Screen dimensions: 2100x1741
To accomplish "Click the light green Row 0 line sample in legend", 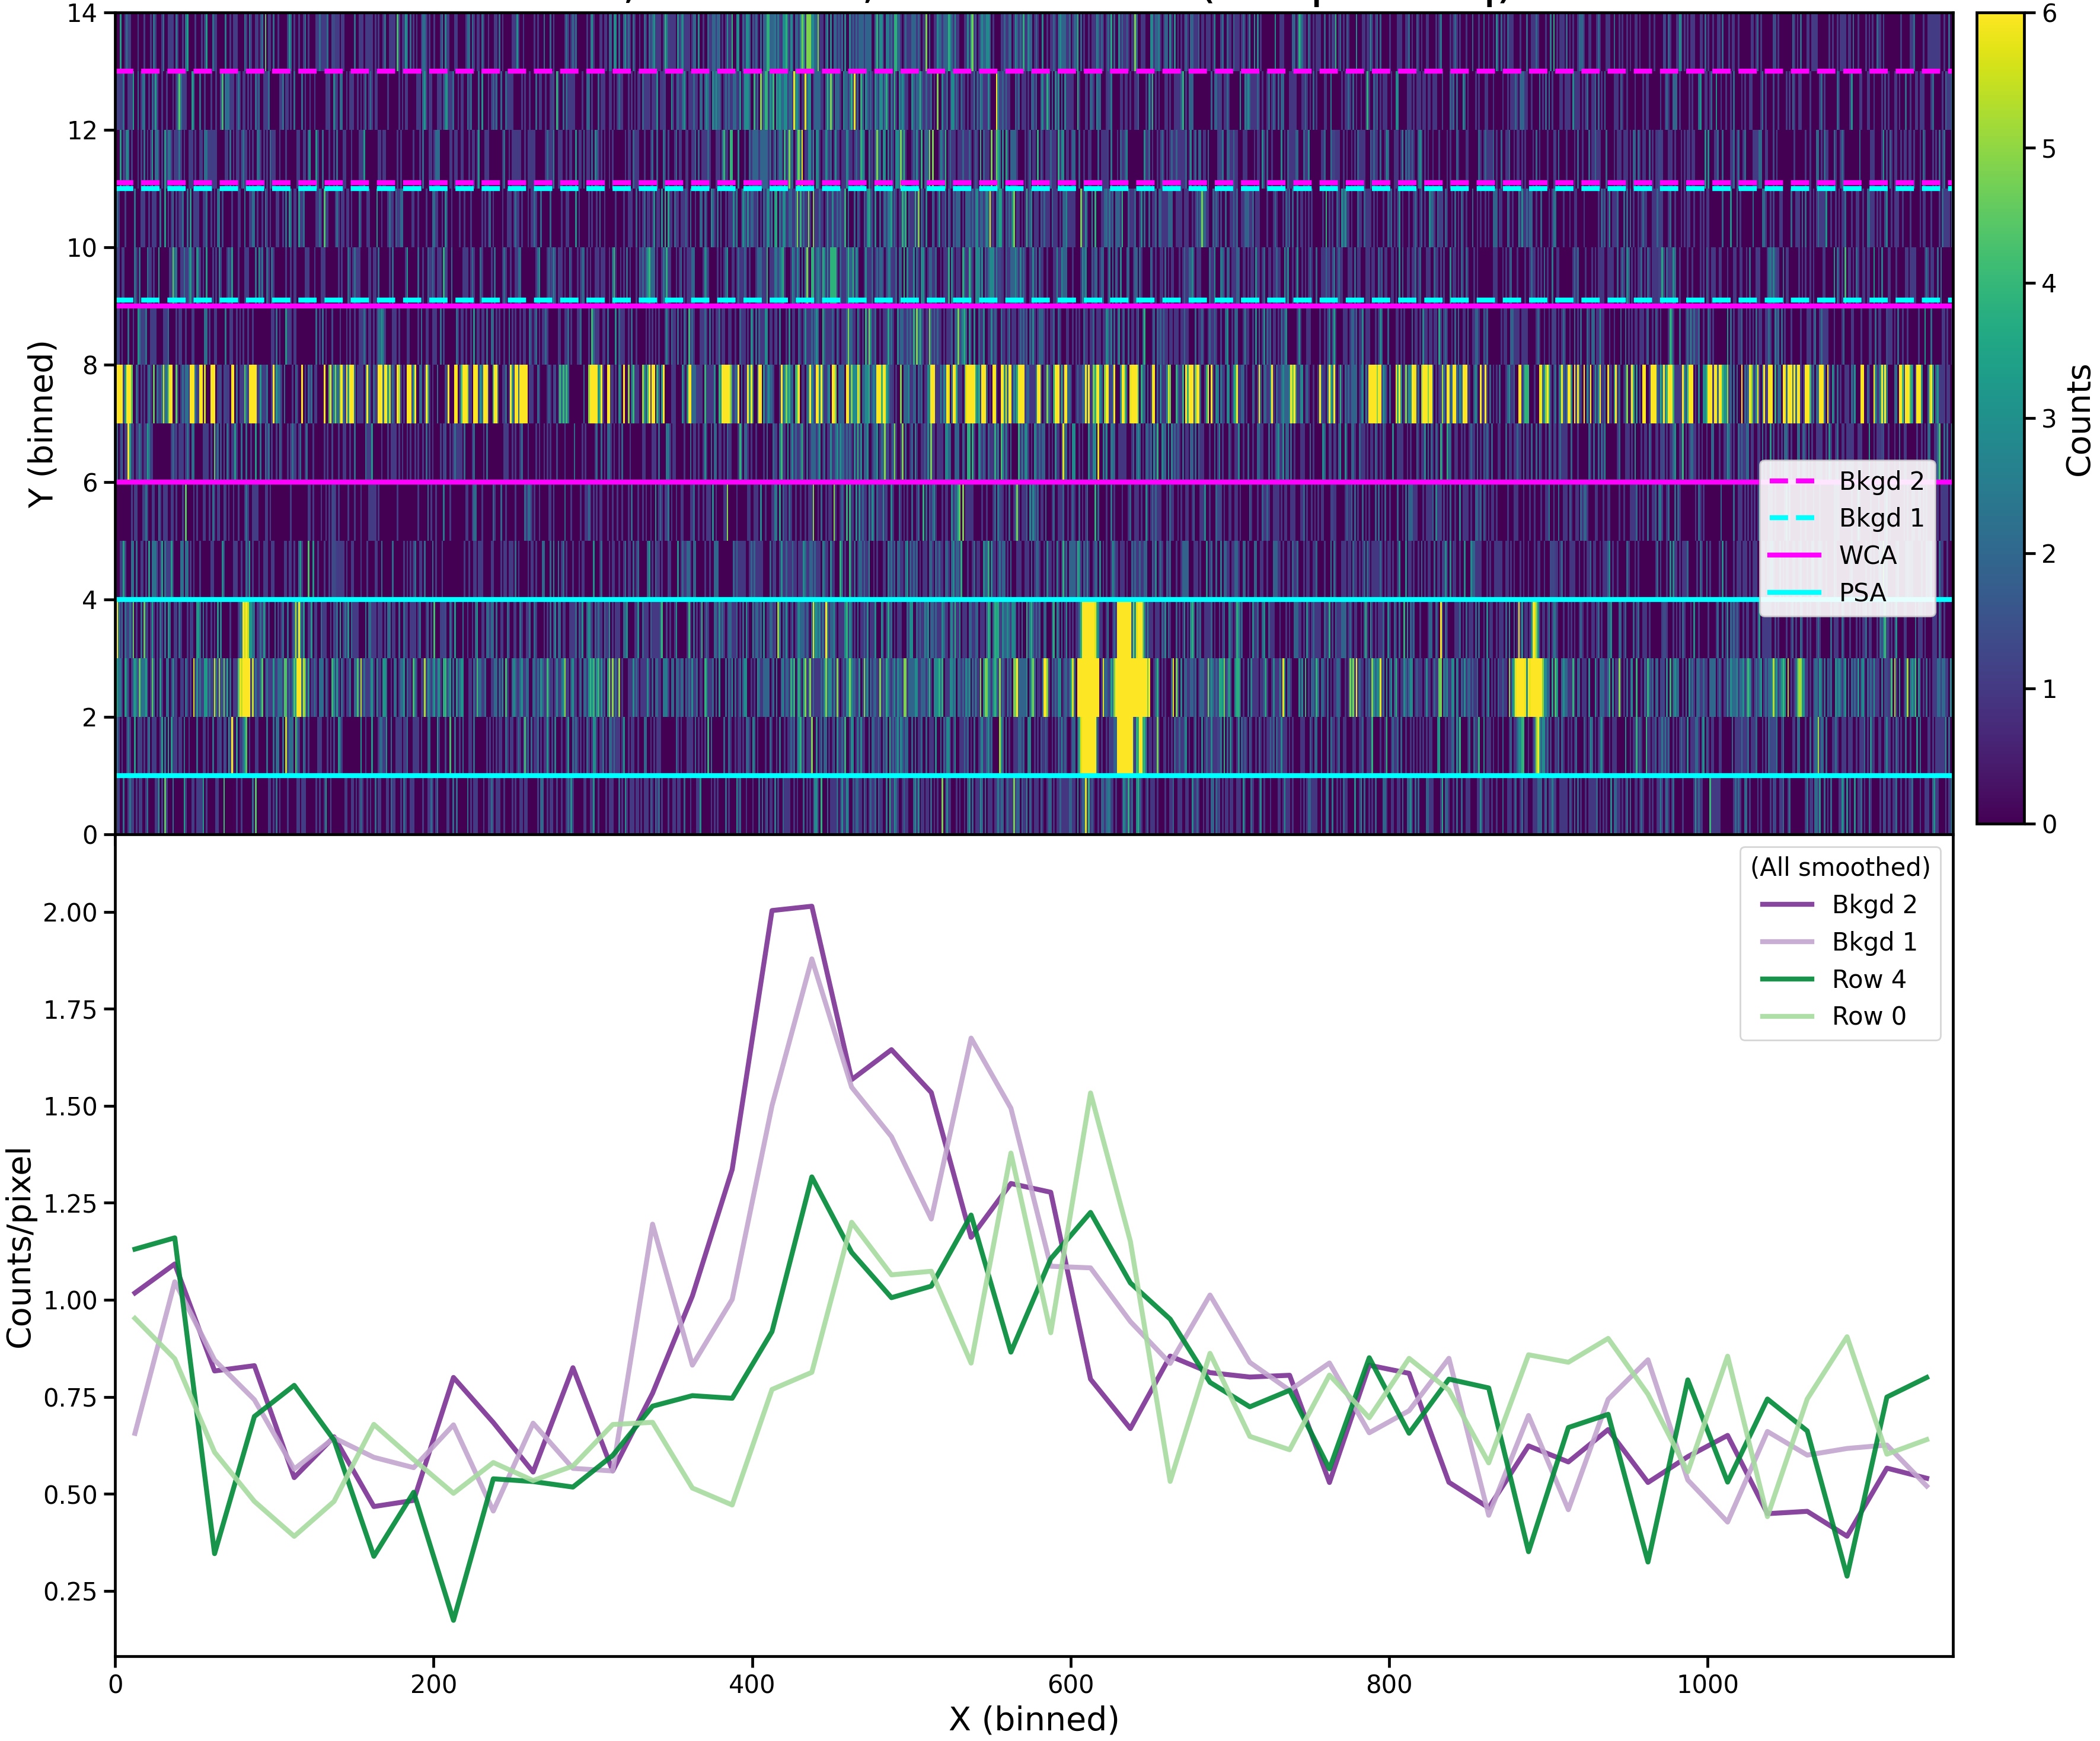I will 1787,1016.
